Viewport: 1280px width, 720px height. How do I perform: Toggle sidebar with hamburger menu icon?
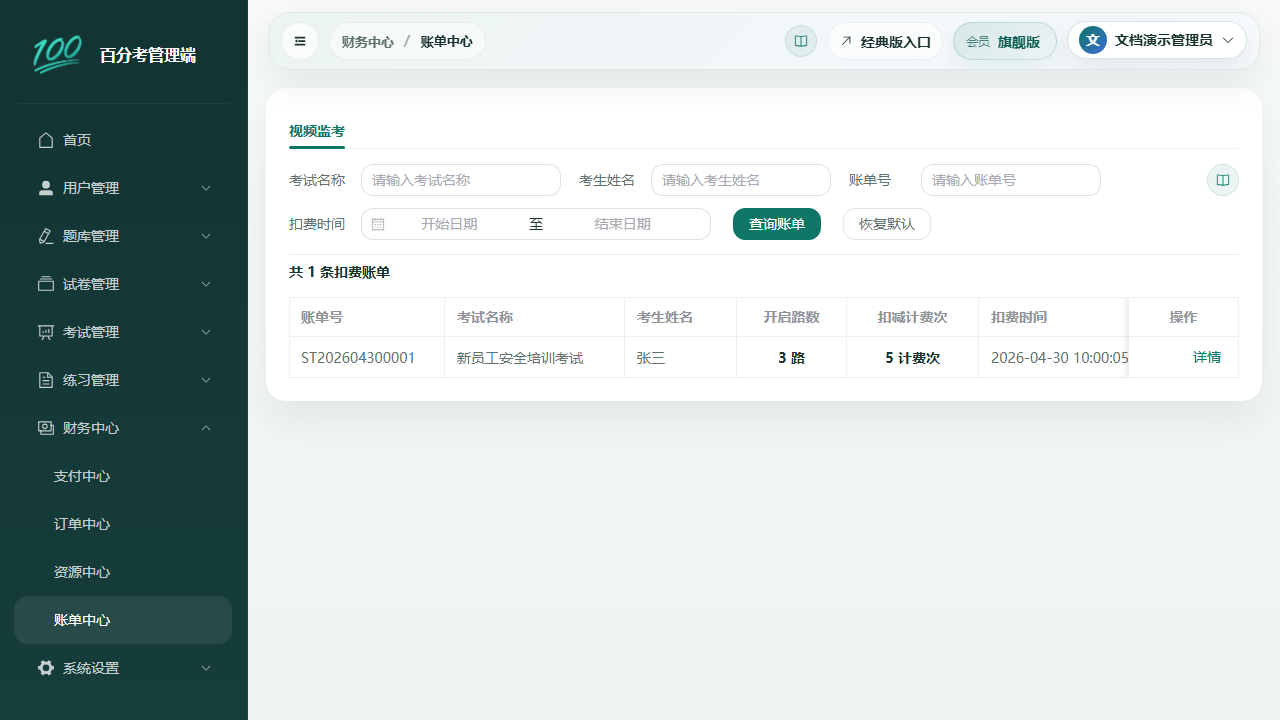300,41
